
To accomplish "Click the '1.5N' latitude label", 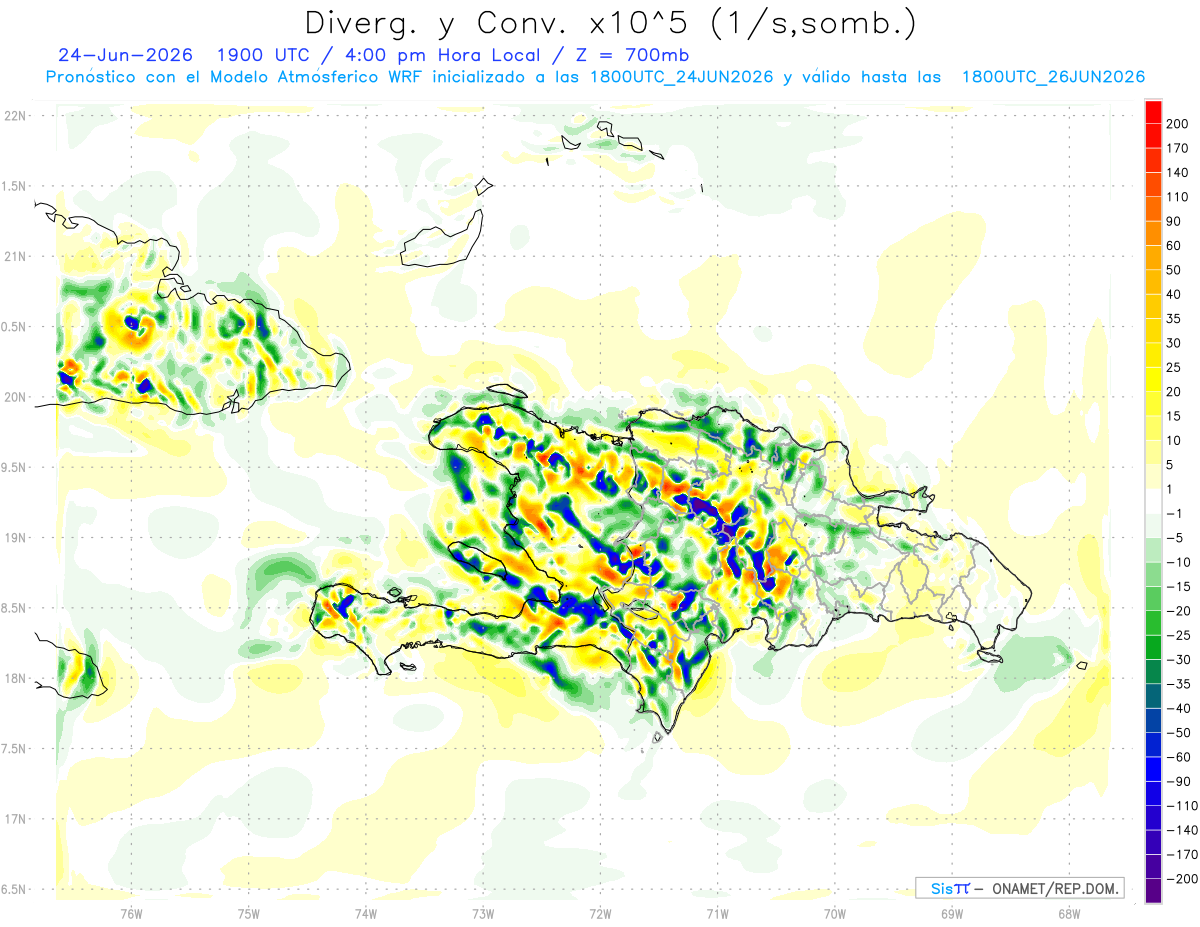I will point(14,186).
